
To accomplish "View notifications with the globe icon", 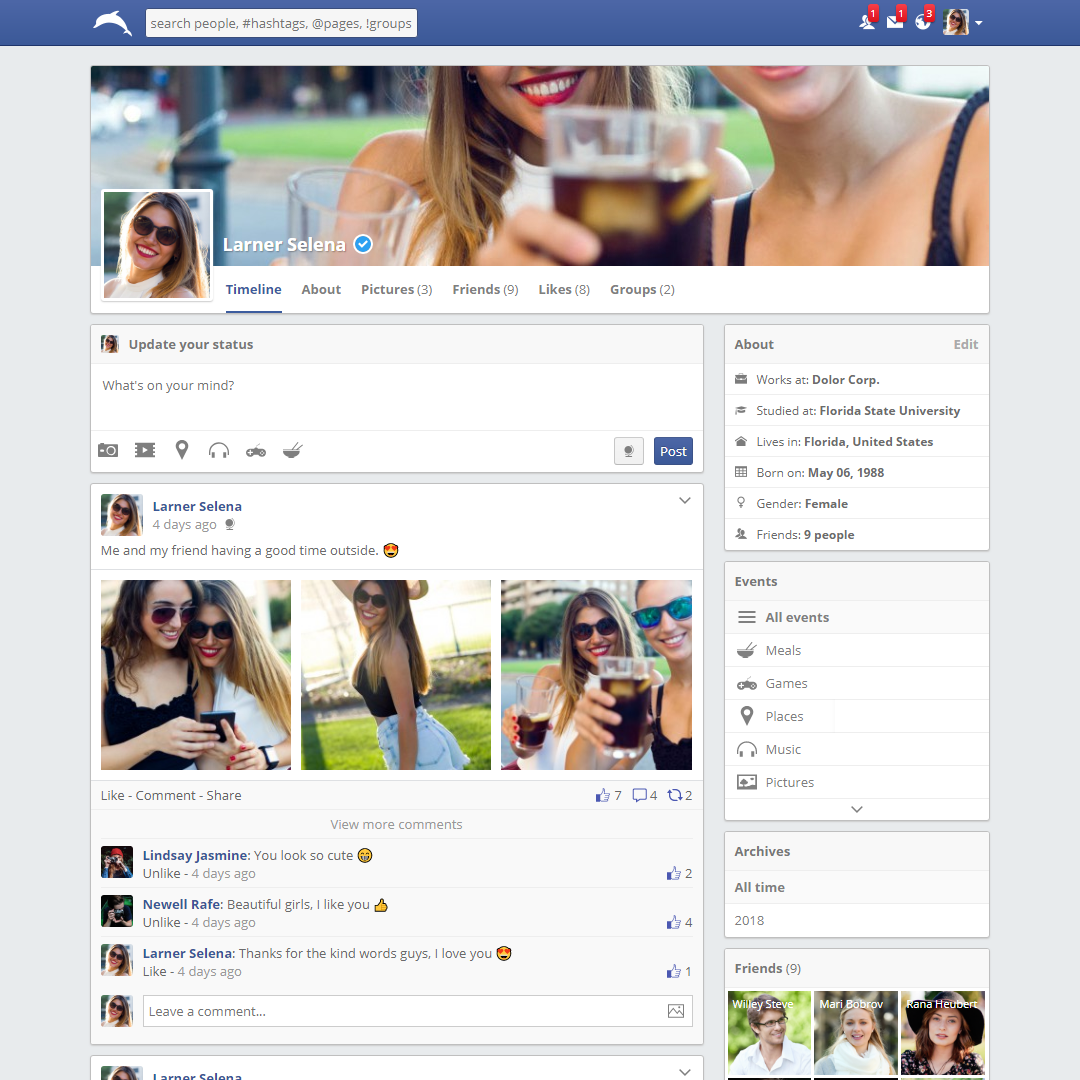I will pos(923,21).
